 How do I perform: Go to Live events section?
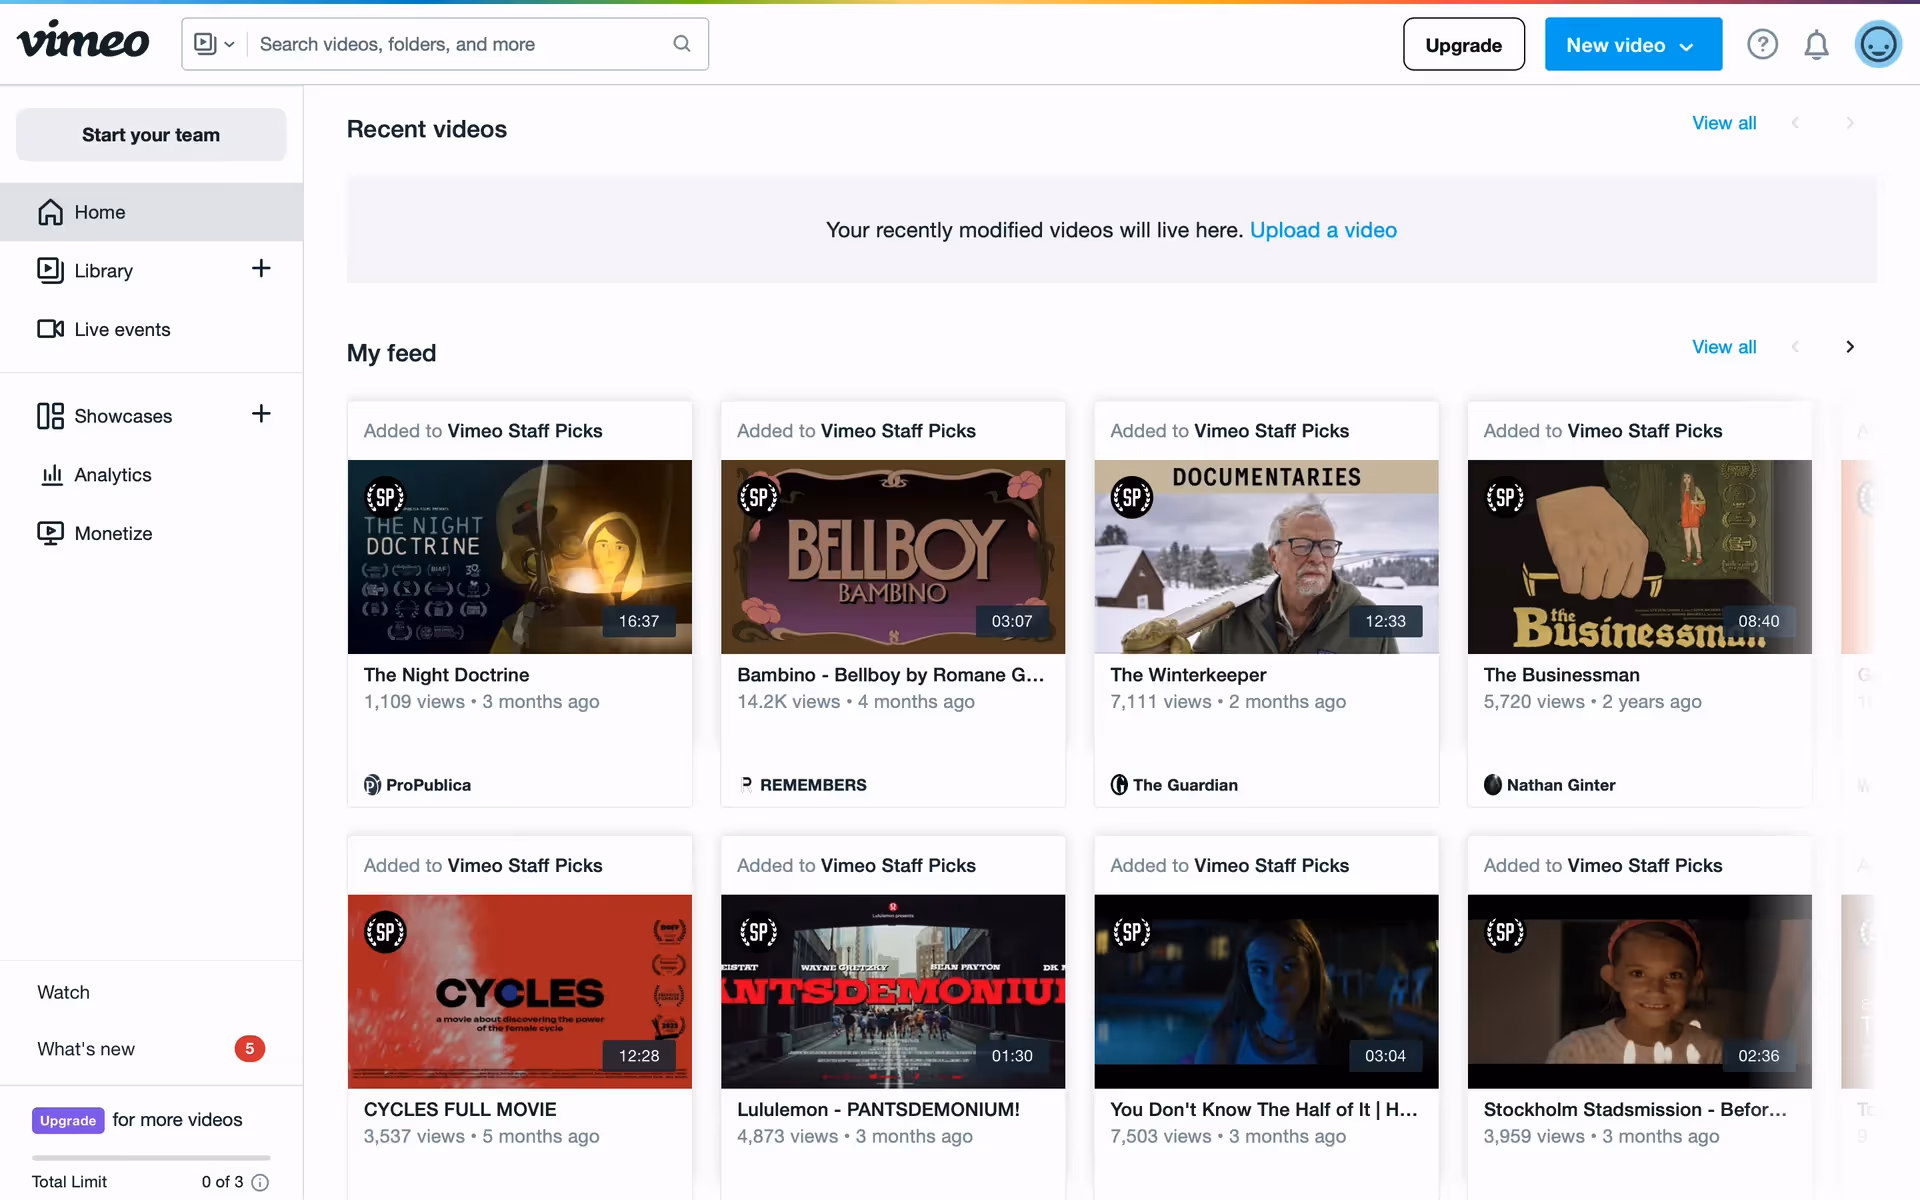[x=122, y=329]
